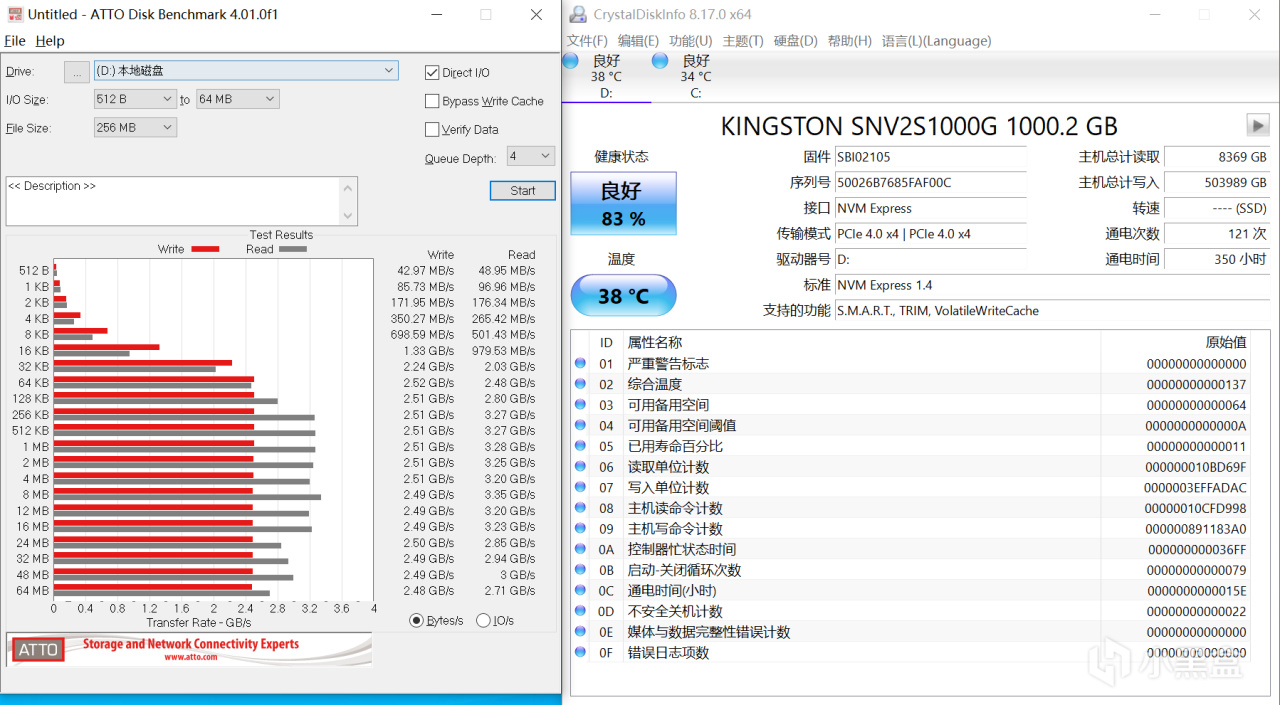Click the status dot for attribute 03 可用备用空间
1280x705 pixels.
580,404
